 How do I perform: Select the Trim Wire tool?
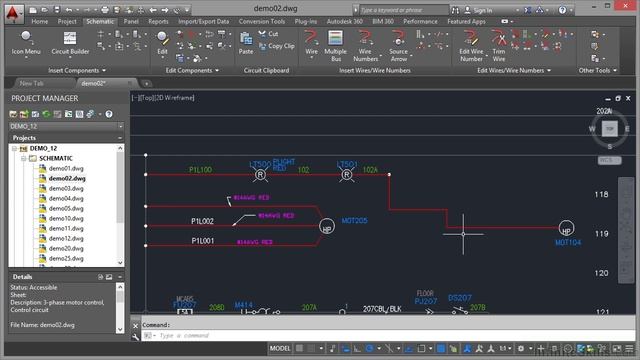pos(499,46)
